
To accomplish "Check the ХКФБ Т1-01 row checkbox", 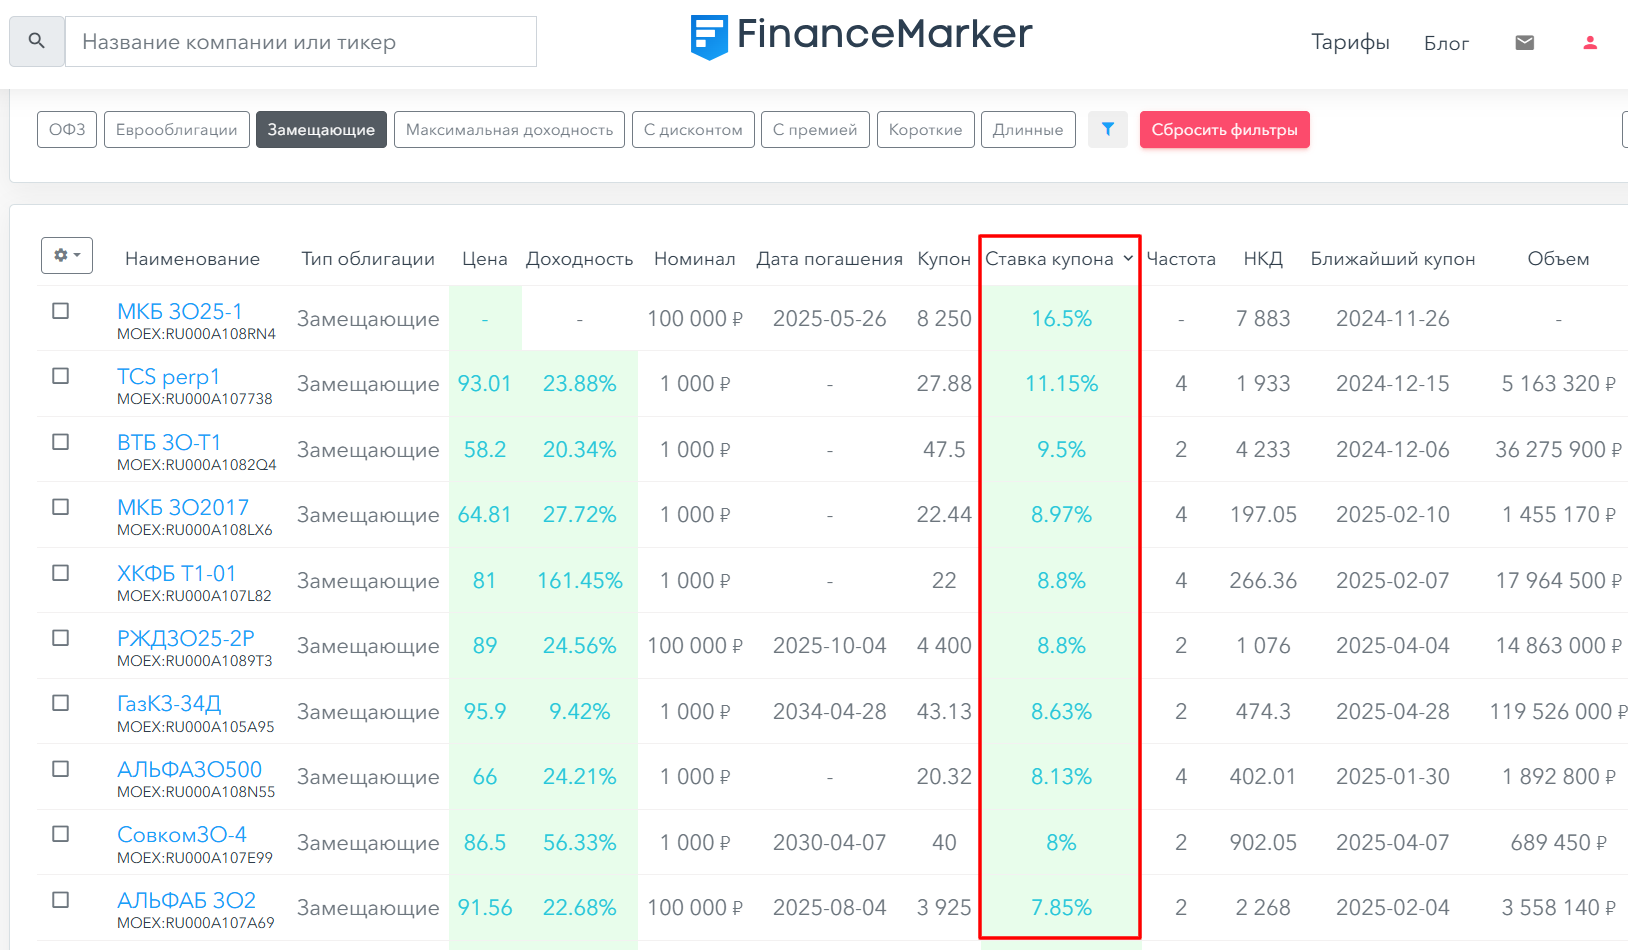I will (x=61, y=573).
